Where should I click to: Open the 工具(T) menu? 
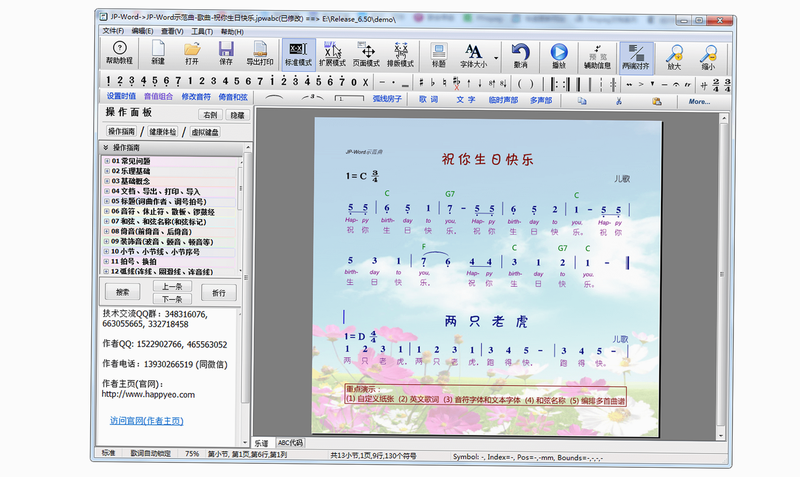(202, 31)
